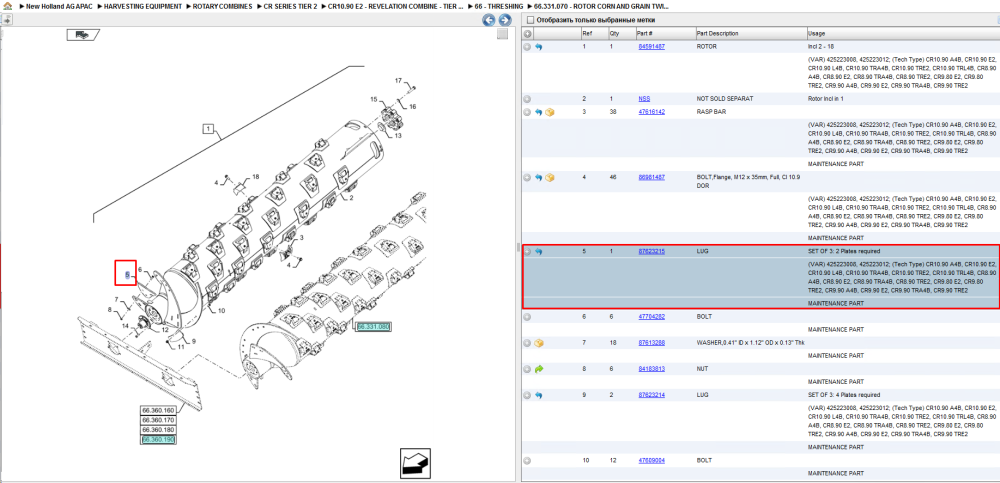Open part number link 47616142
This screenshot has width=1000, height=483.
pyautogui.click(x=651, y=112)
